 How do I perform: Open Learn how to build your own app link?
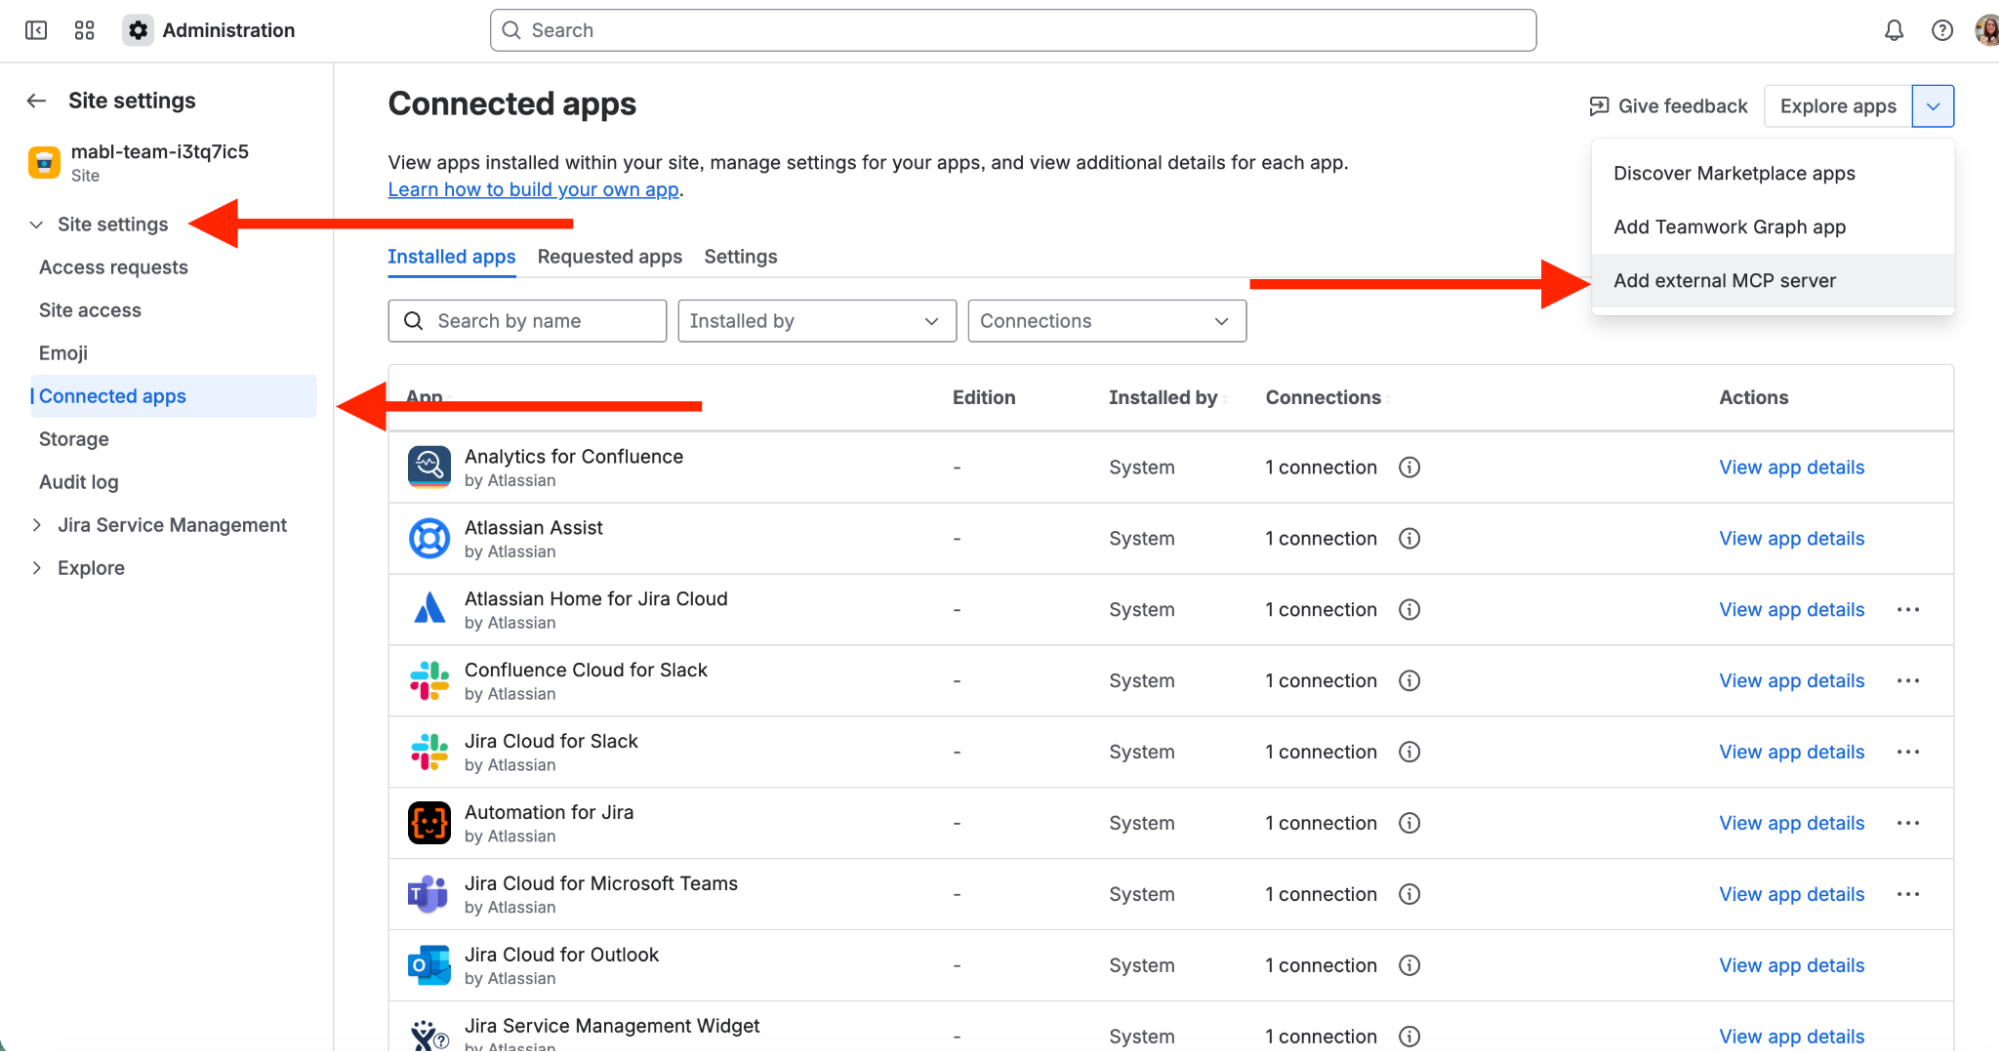(x=533, y=190)
